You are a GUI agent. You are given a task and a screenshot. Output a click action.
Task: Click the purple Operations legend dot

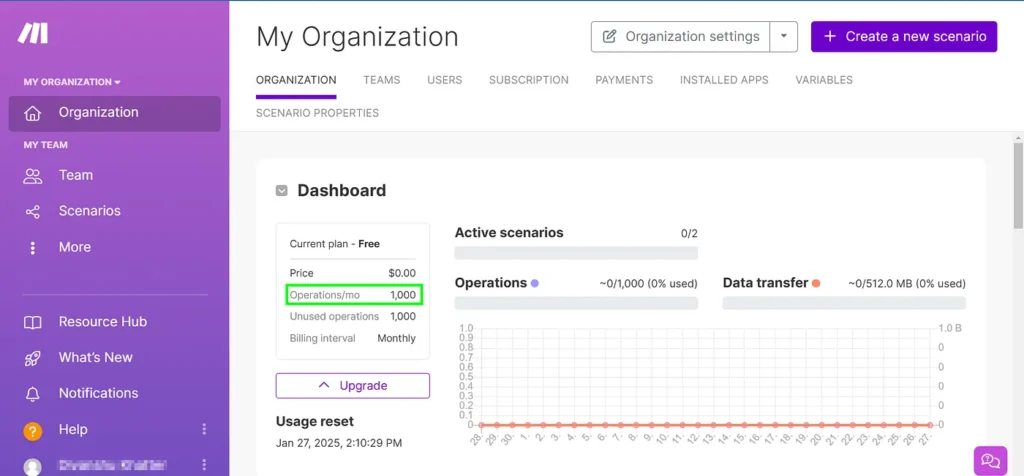click(534, 283)
